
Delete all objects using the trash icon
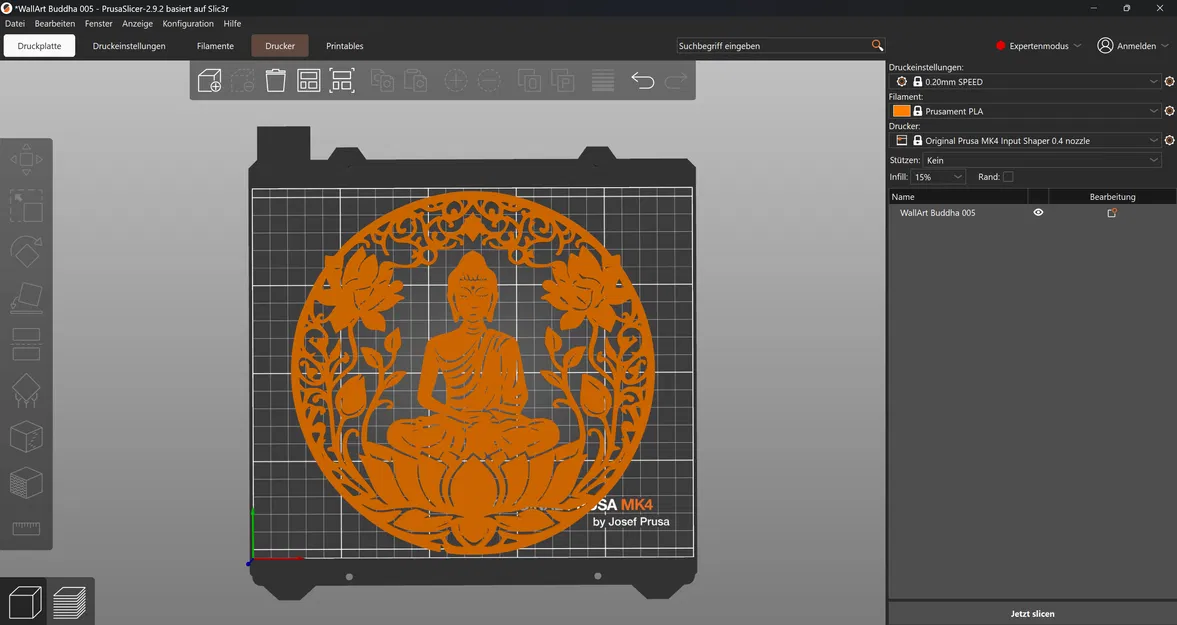(x=275, y=80)
